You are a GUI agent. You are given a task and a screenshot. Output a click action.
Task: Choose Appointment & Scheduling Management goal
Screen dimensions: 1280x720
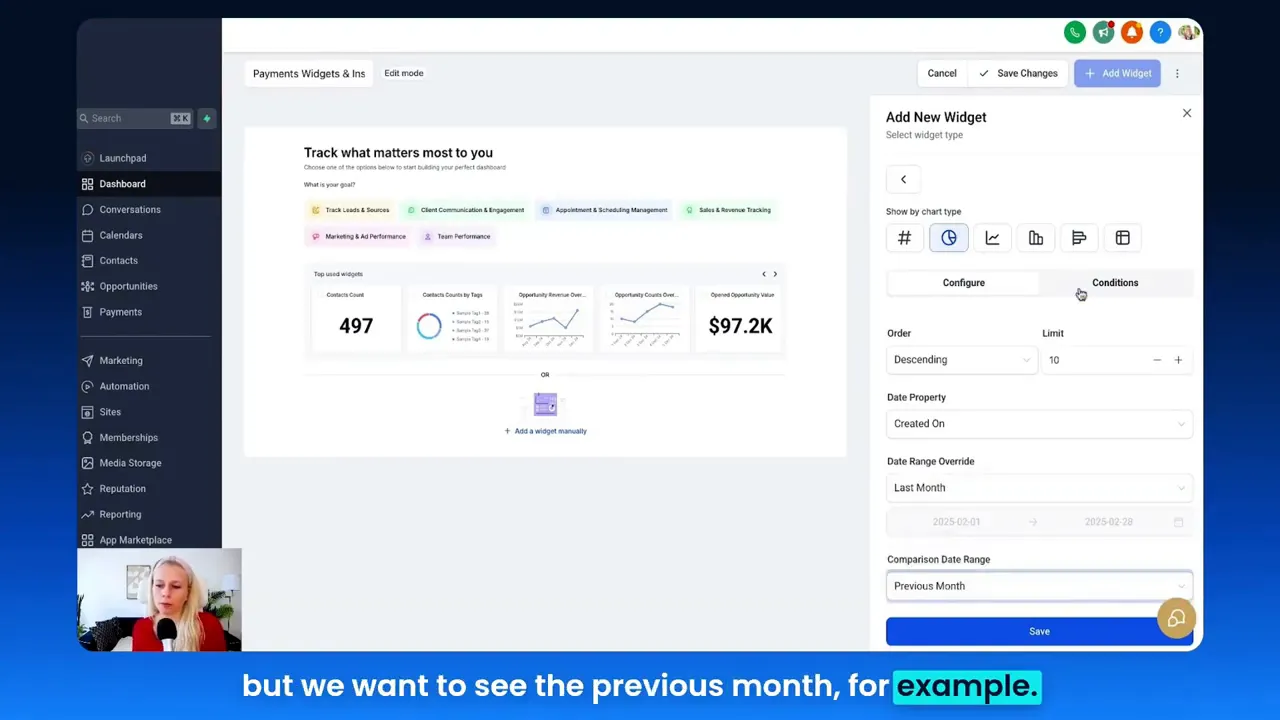pyautogui.click(x=604, y=210)
